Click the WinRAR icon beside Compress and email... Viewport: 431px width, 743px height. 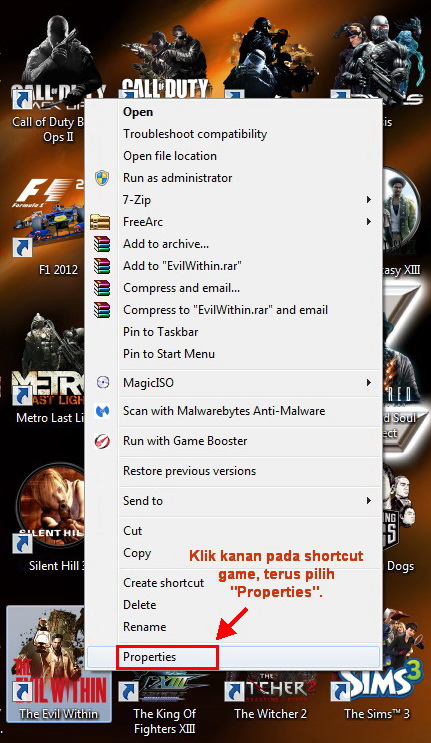(101, 288)
